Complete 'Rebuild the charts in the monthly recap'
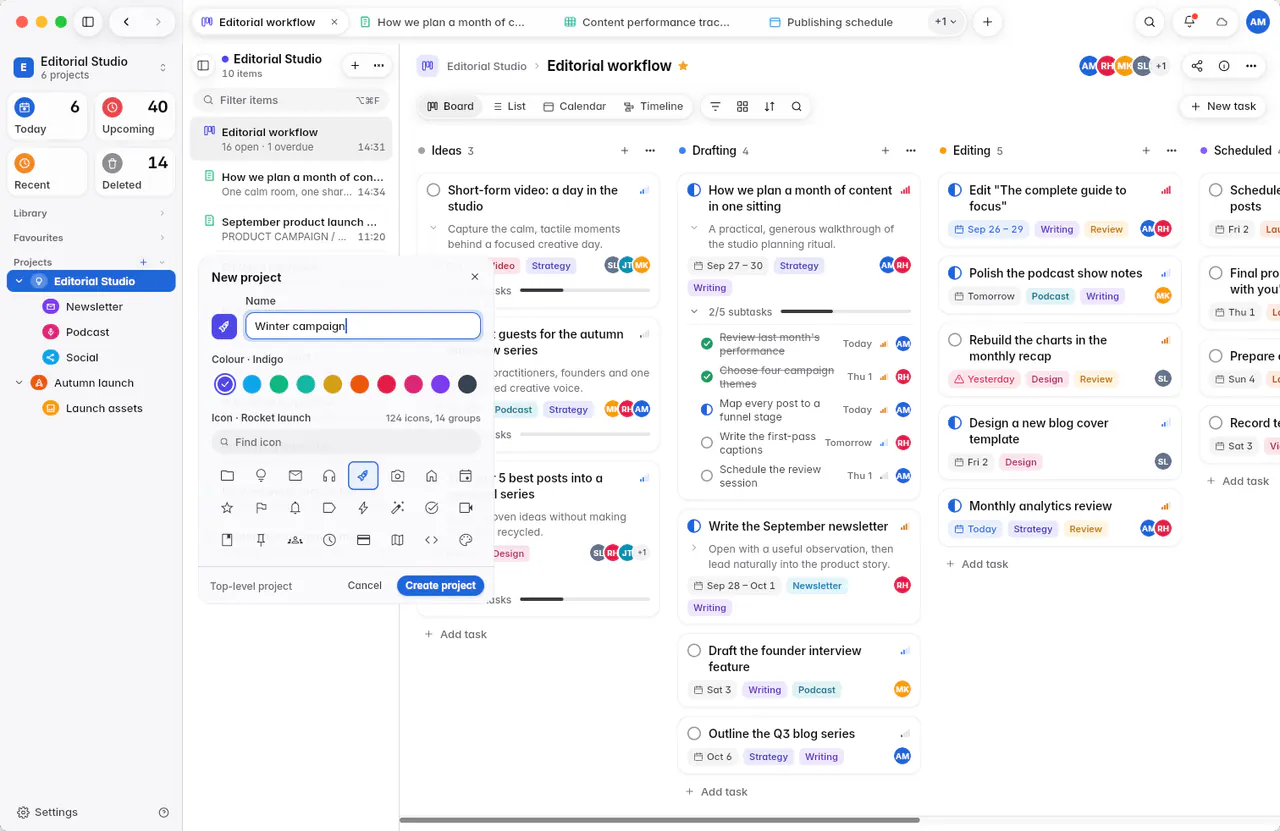 (x=954, y=340)
